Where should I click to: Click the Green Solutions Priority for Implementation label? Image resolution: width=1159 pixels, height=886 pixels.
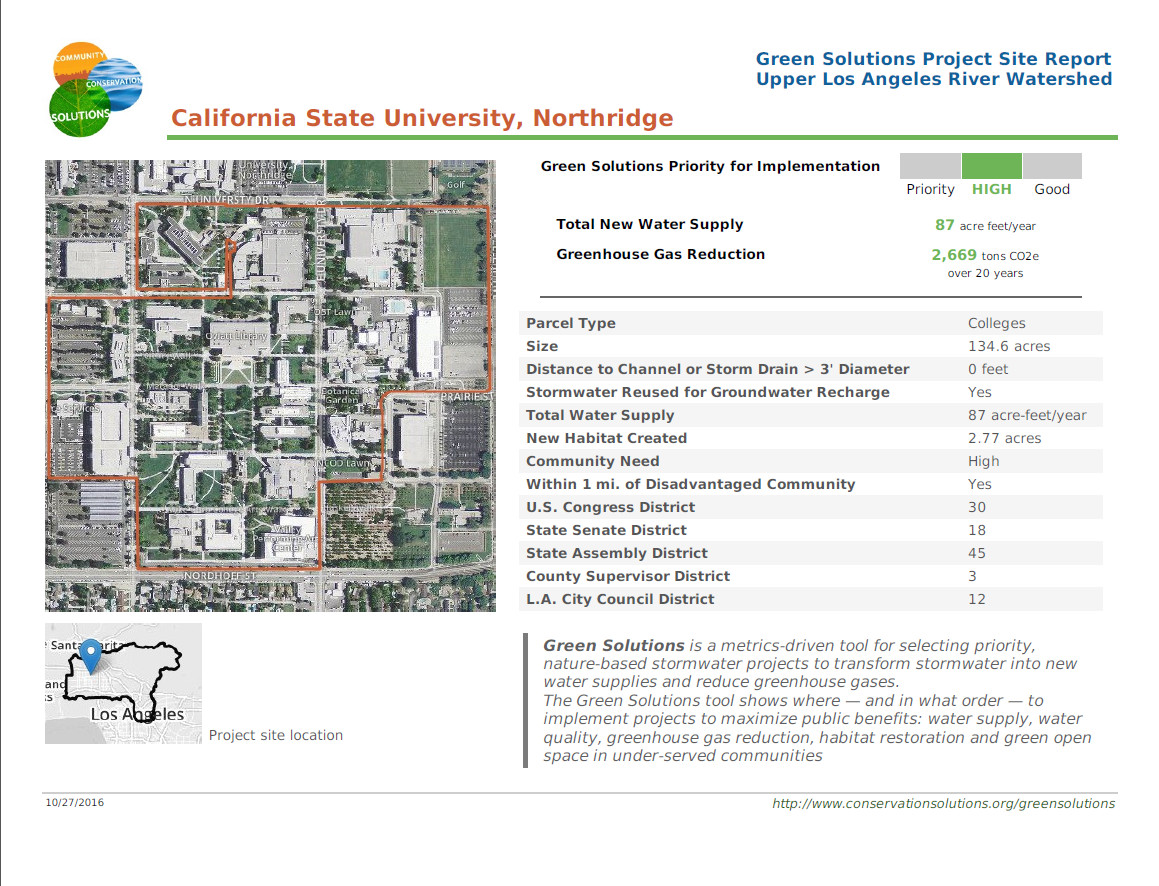(x=710, y=166)
